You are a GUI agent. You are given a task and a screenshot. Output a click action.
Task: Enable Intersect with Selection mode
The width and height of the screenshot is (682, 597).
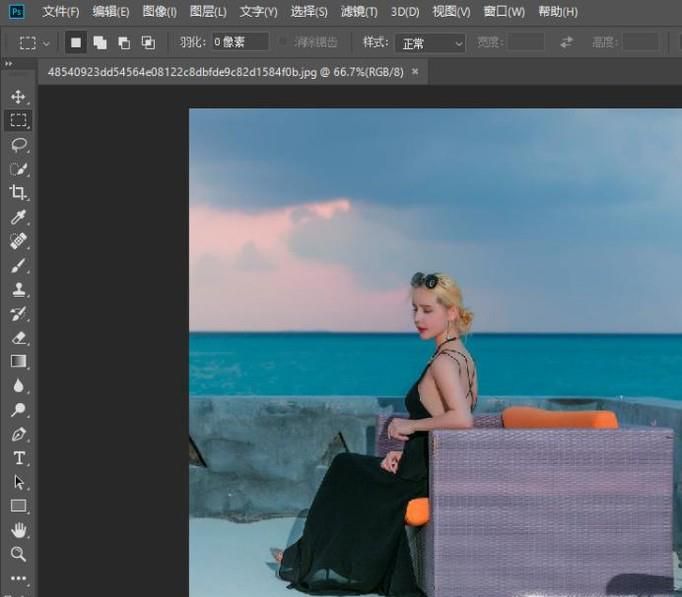pyautogui.click(x=148, y=43)
